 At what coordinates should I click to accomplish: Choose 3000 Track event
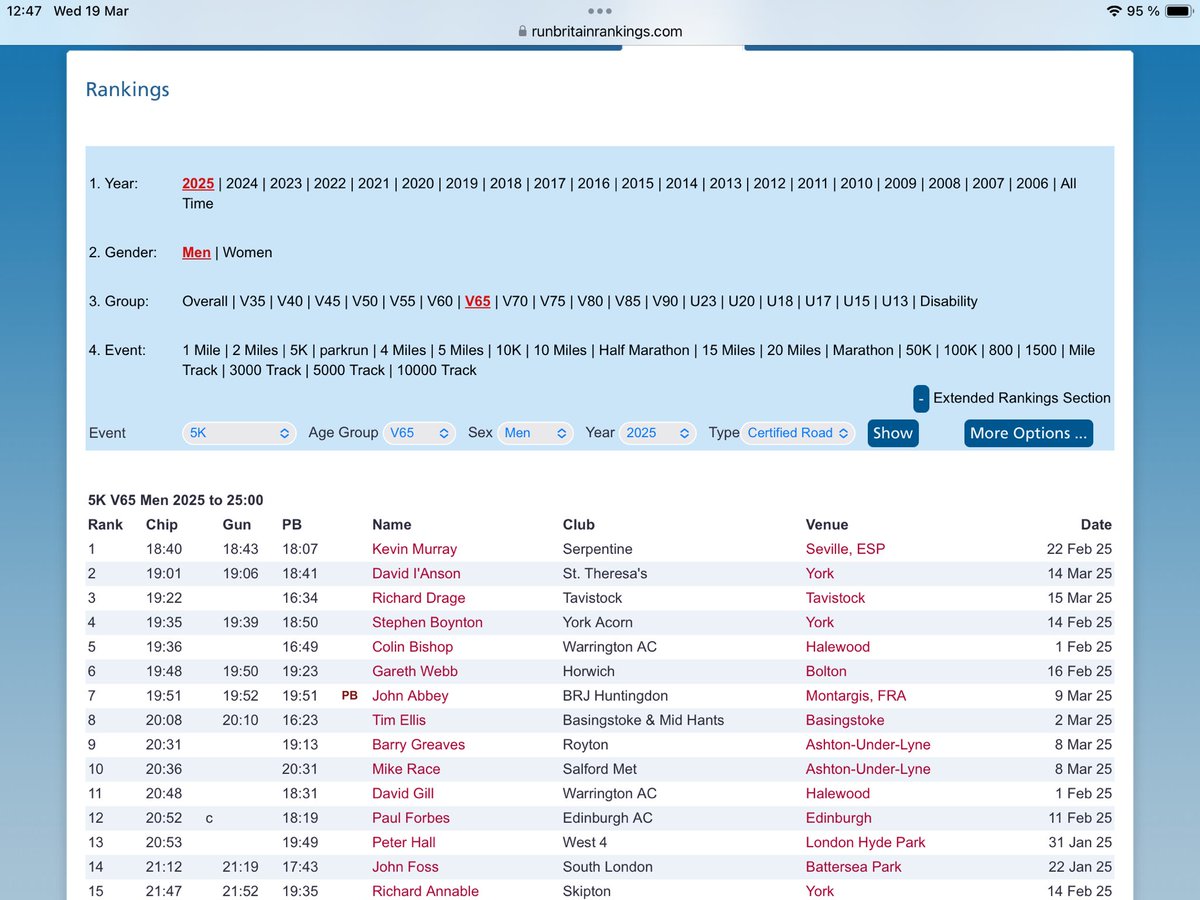265,370
